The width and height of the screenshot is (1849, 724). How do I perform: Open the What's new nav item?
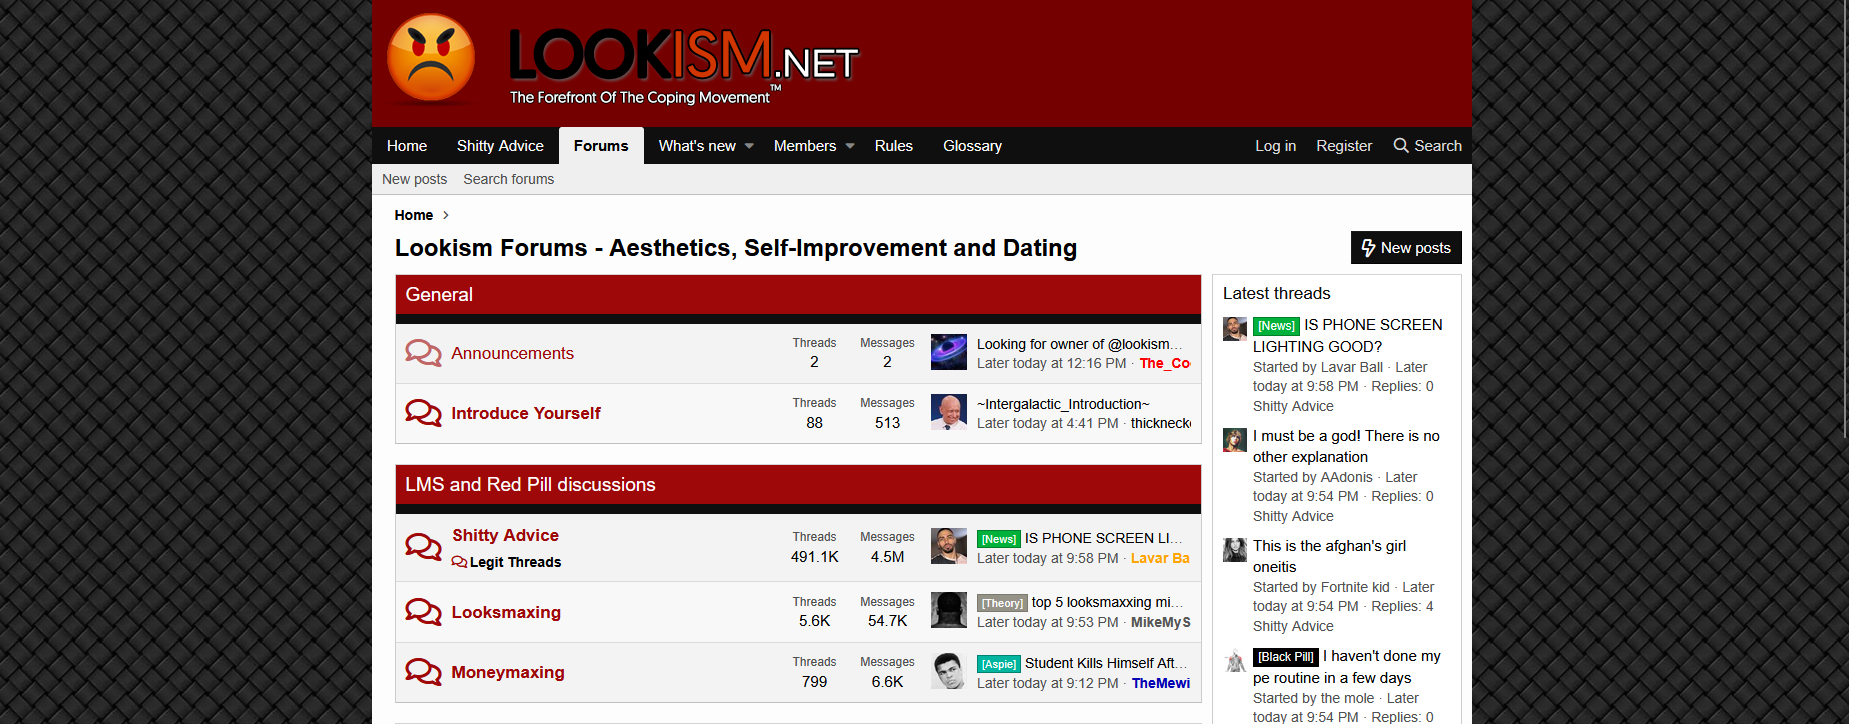697,146
